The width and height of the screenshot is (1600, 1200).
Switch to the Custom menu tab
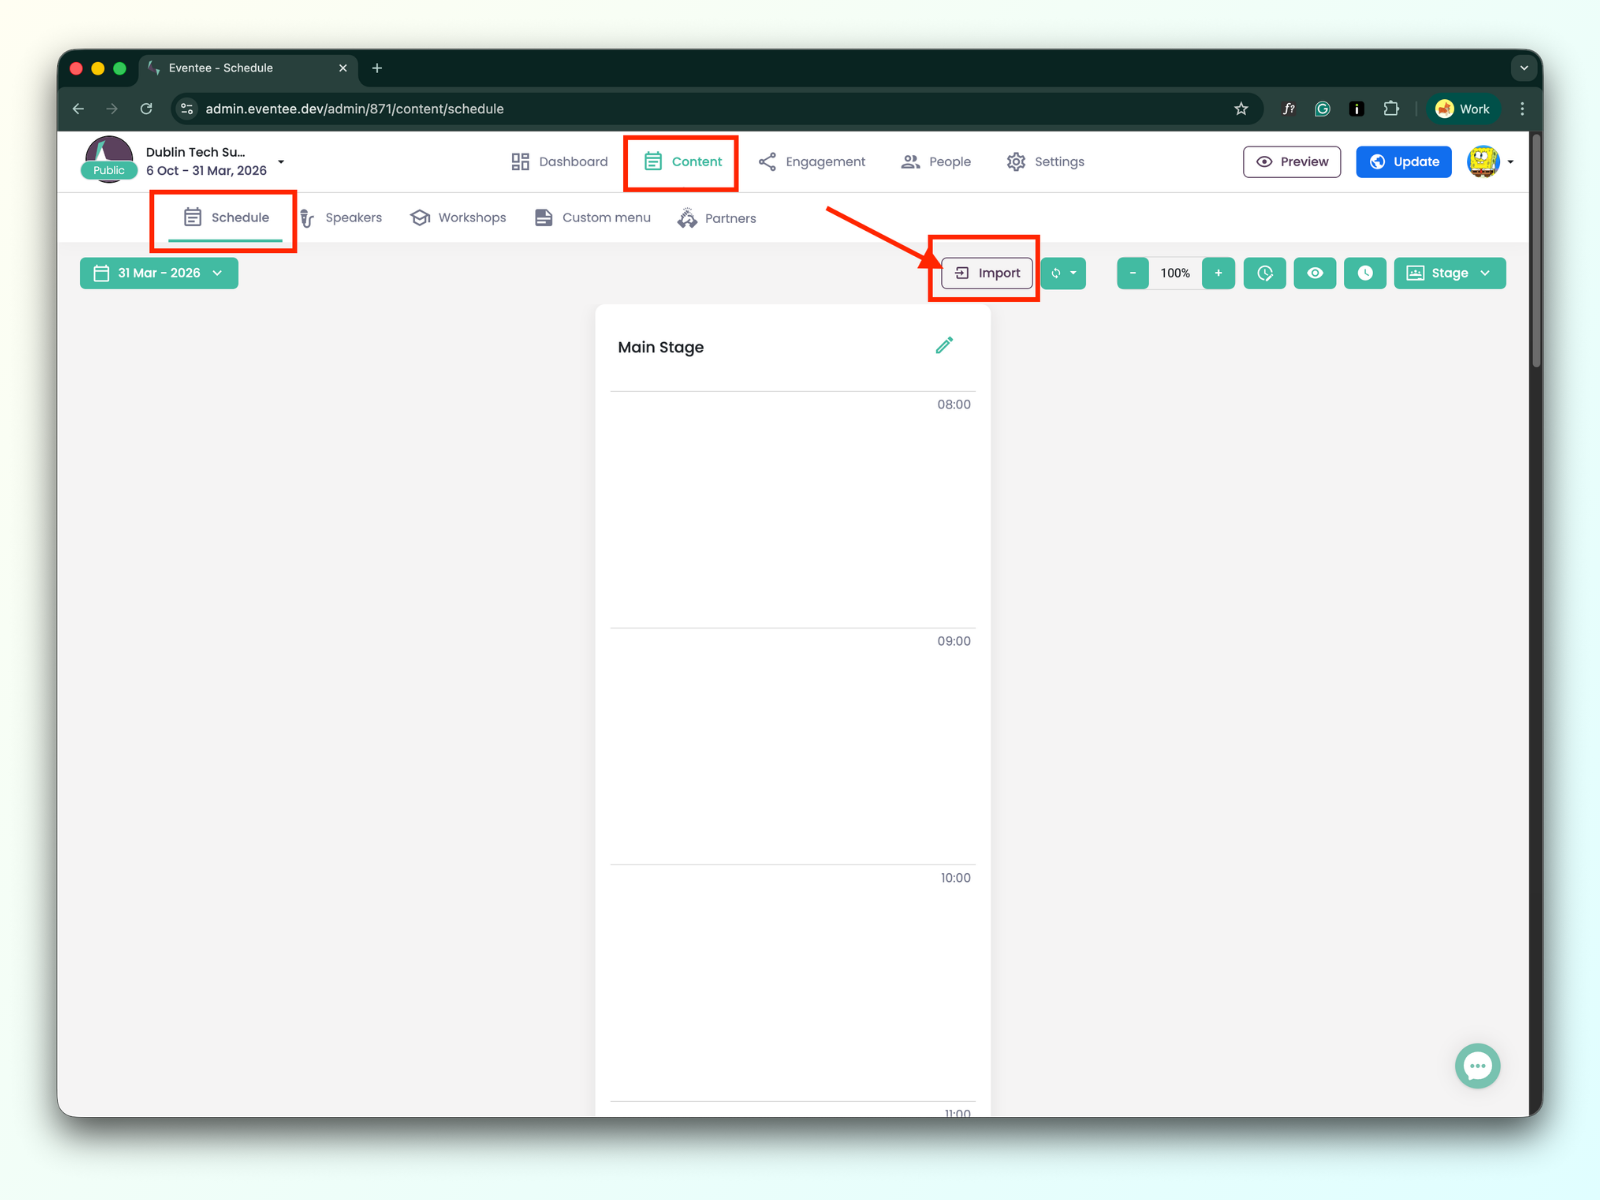click(x=592, y=218)
